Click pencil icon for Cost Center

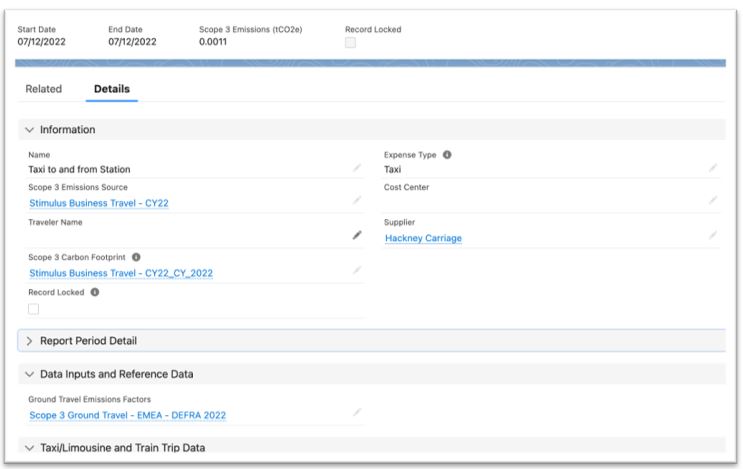pos(713,200)
